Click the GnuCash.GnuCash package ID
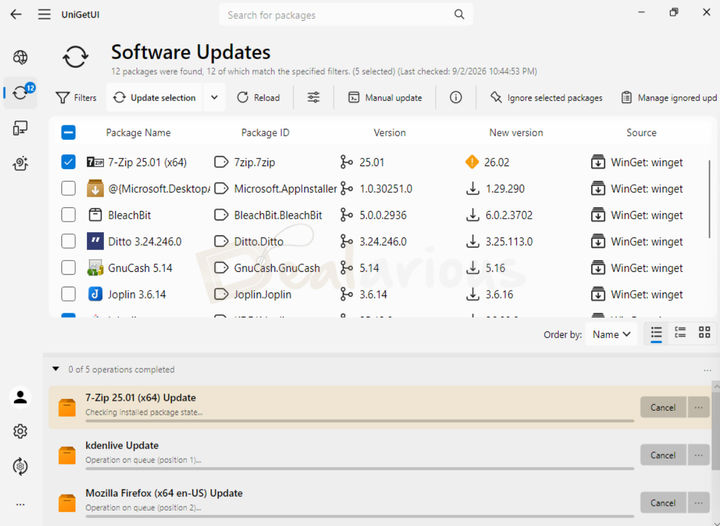The image size is (720, 526). (277, 268)
